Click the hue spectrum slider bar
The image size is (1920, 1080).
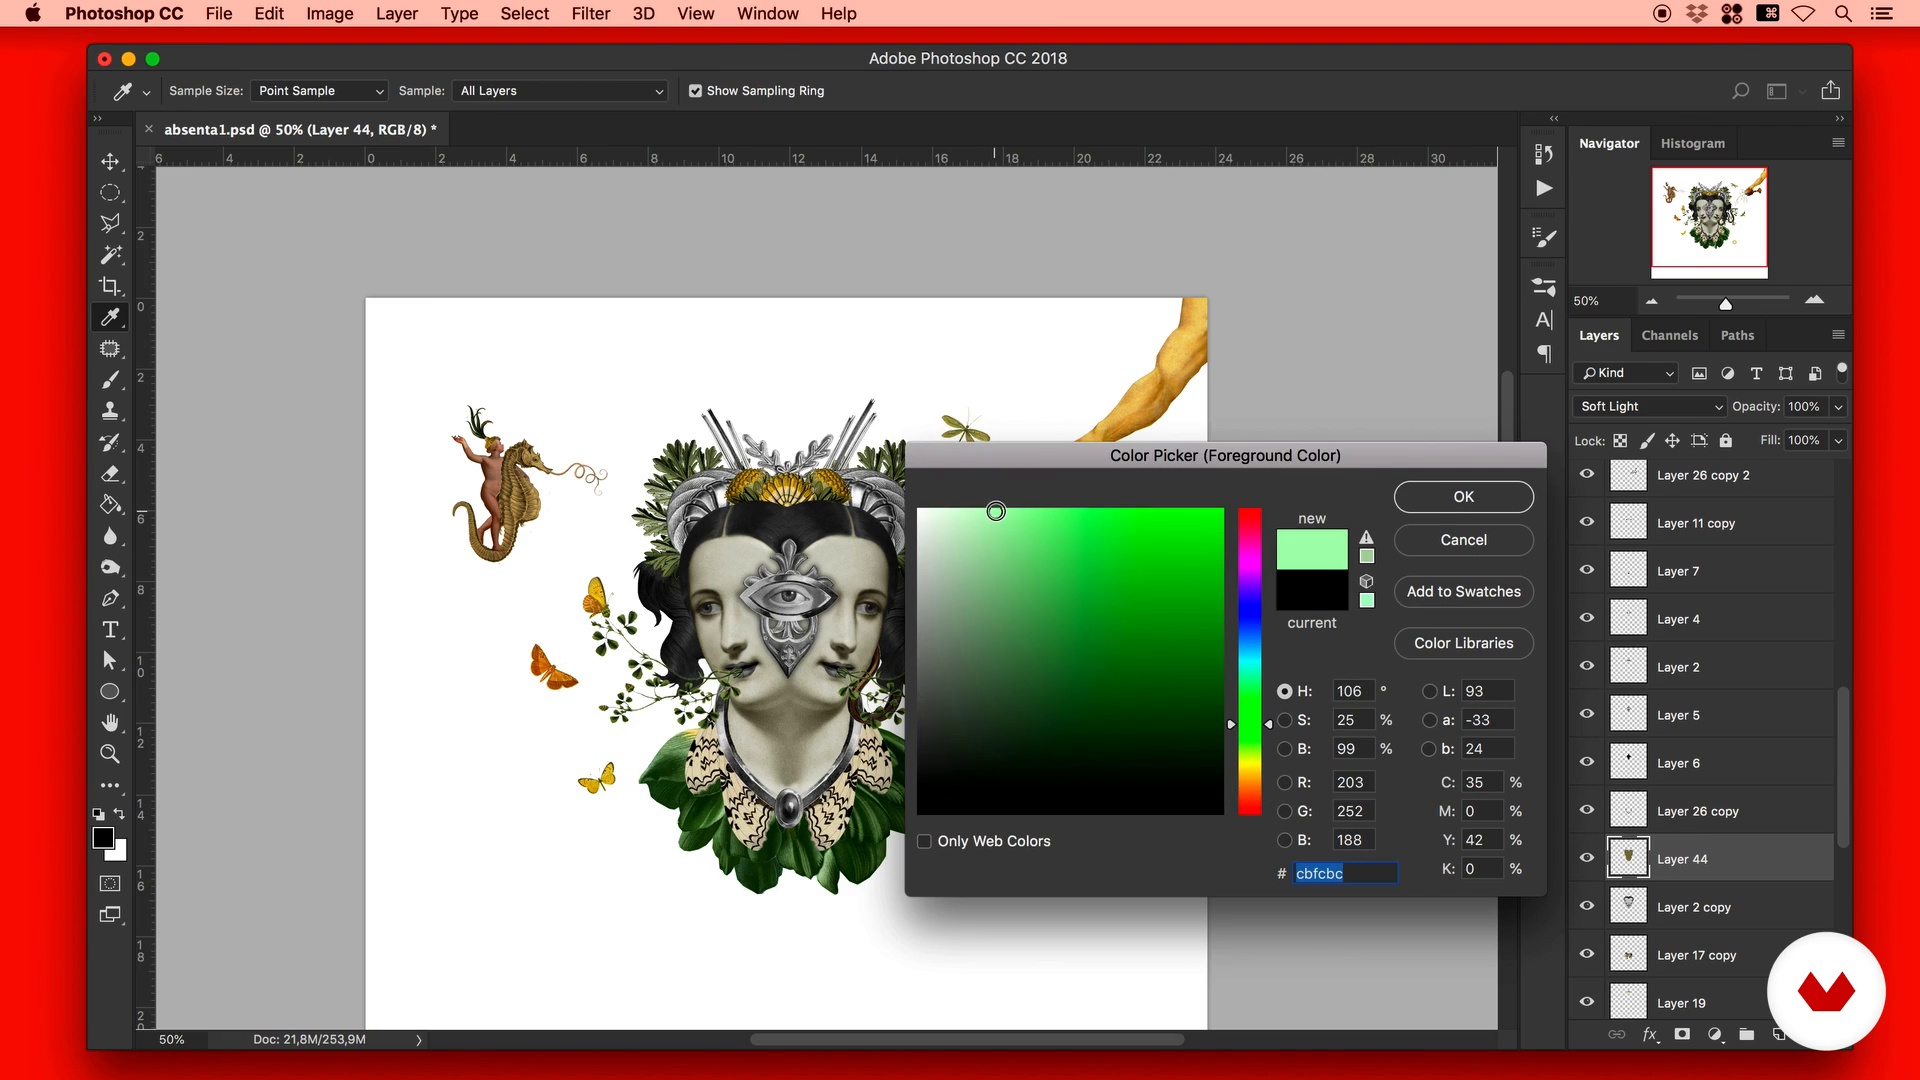click(1249, 661)
